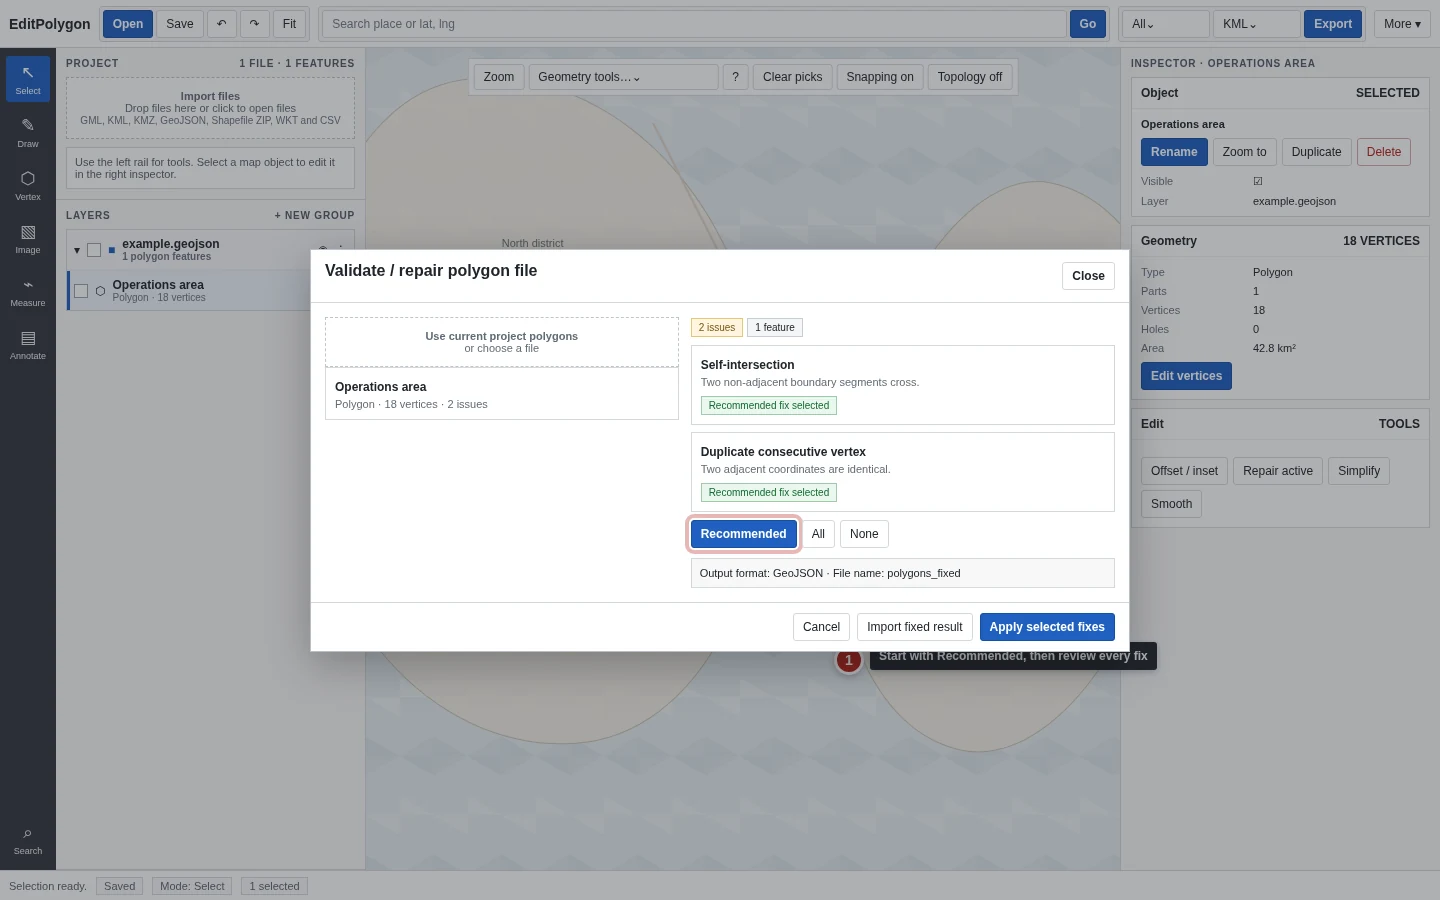Viewport: 1440px width, 900px height.
Task: Click the Export button
Action: coord(1333,24)
